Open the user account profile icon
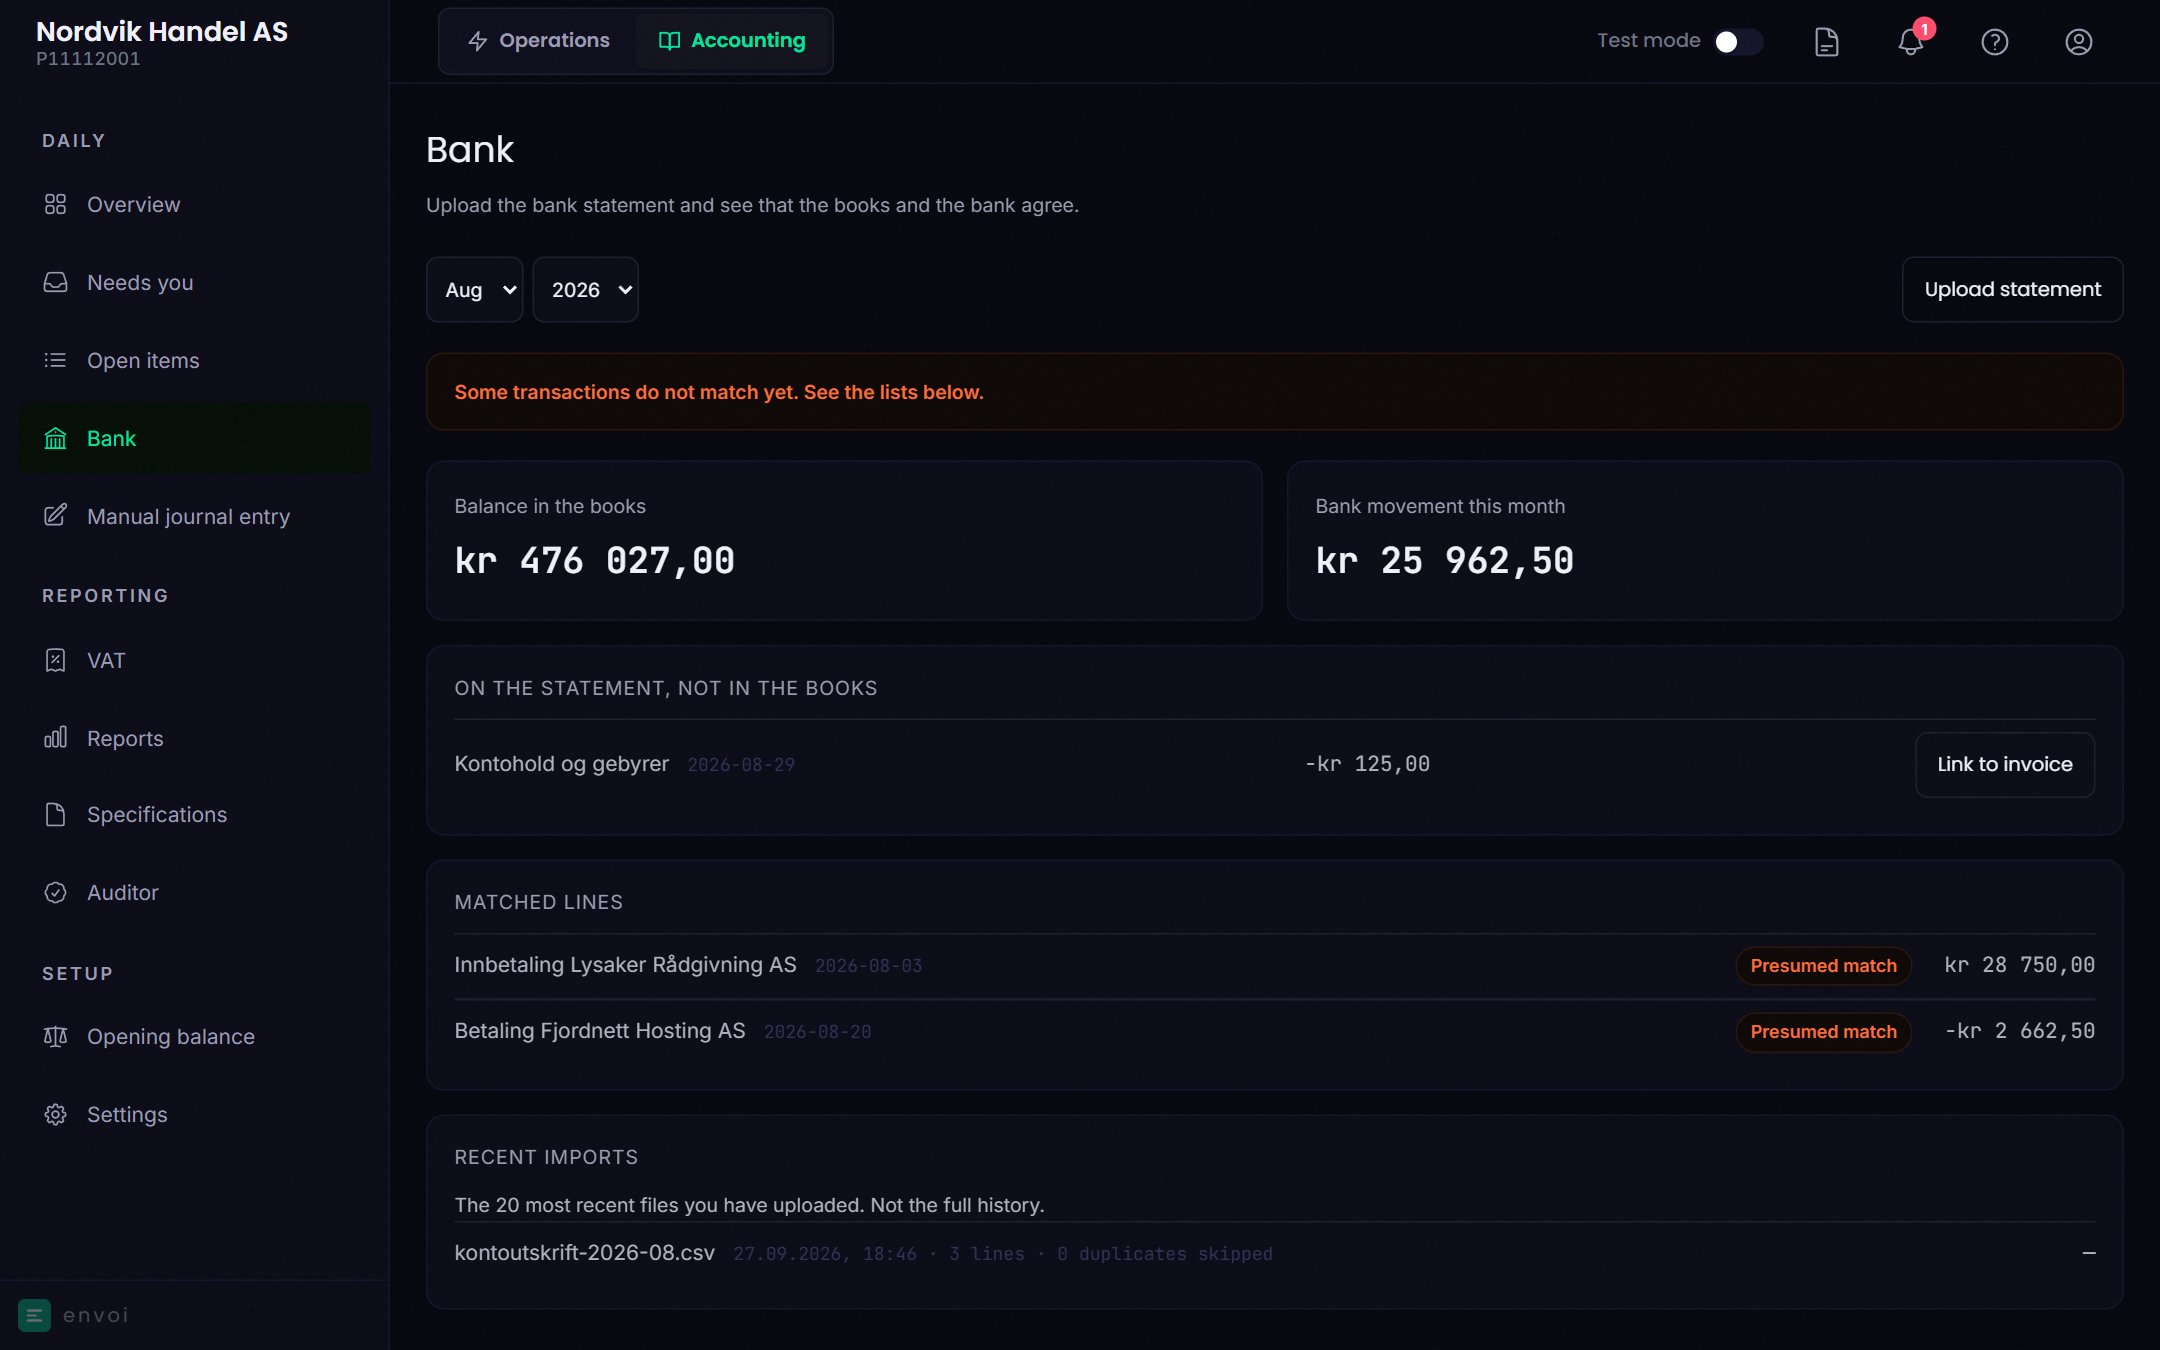 tap(2079, 42)
